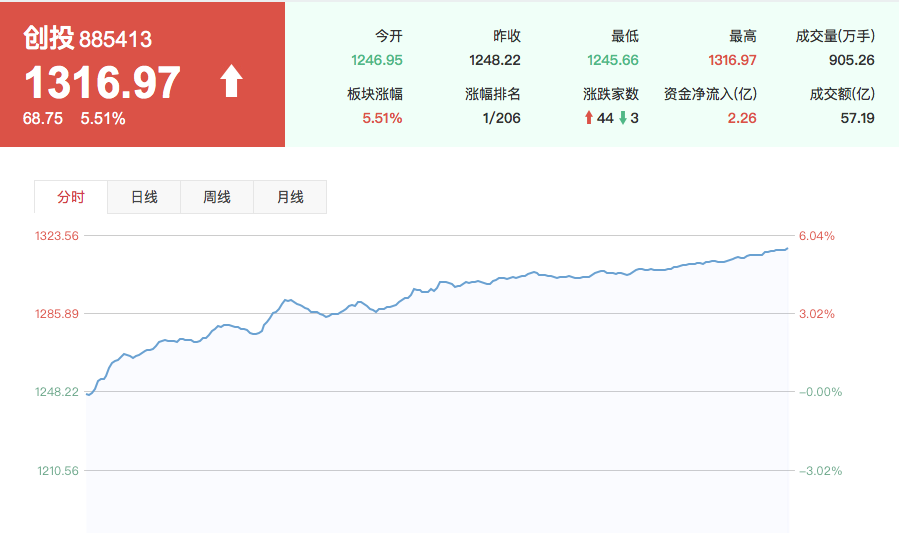Viewport: 899px width, 533px height.
Task: Select the net inflow value 2.26
Action: click(x=742, y=118)
